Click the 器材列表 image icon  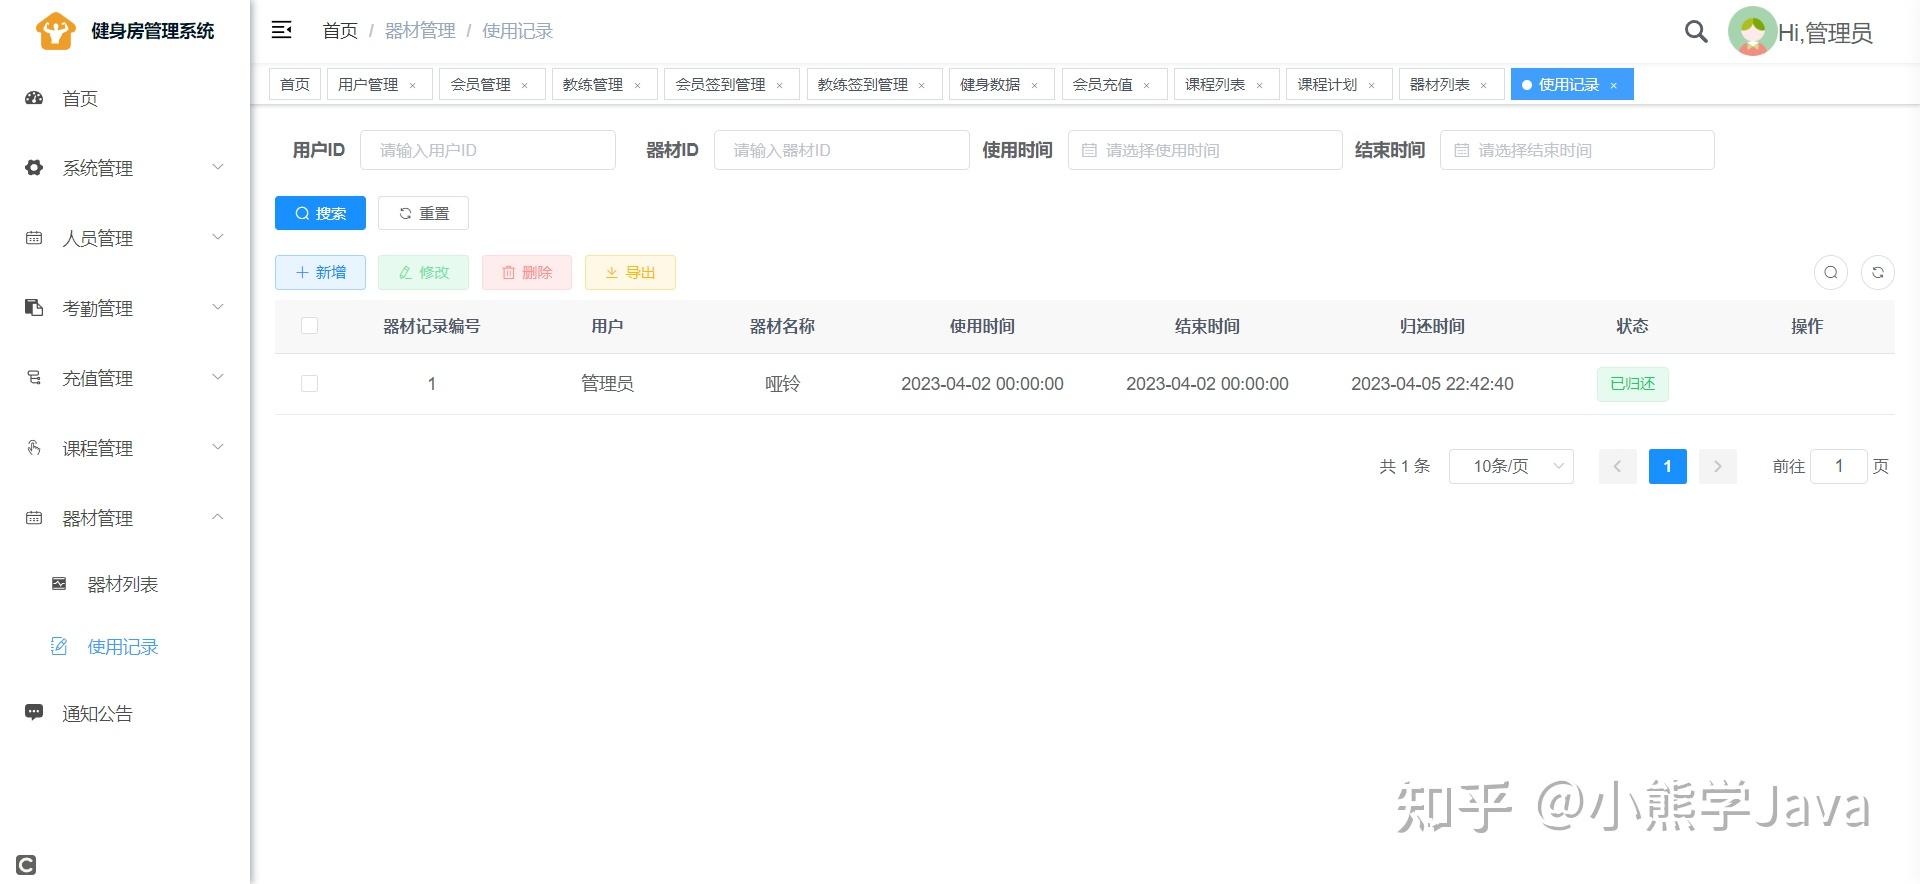tap(59, 584)
